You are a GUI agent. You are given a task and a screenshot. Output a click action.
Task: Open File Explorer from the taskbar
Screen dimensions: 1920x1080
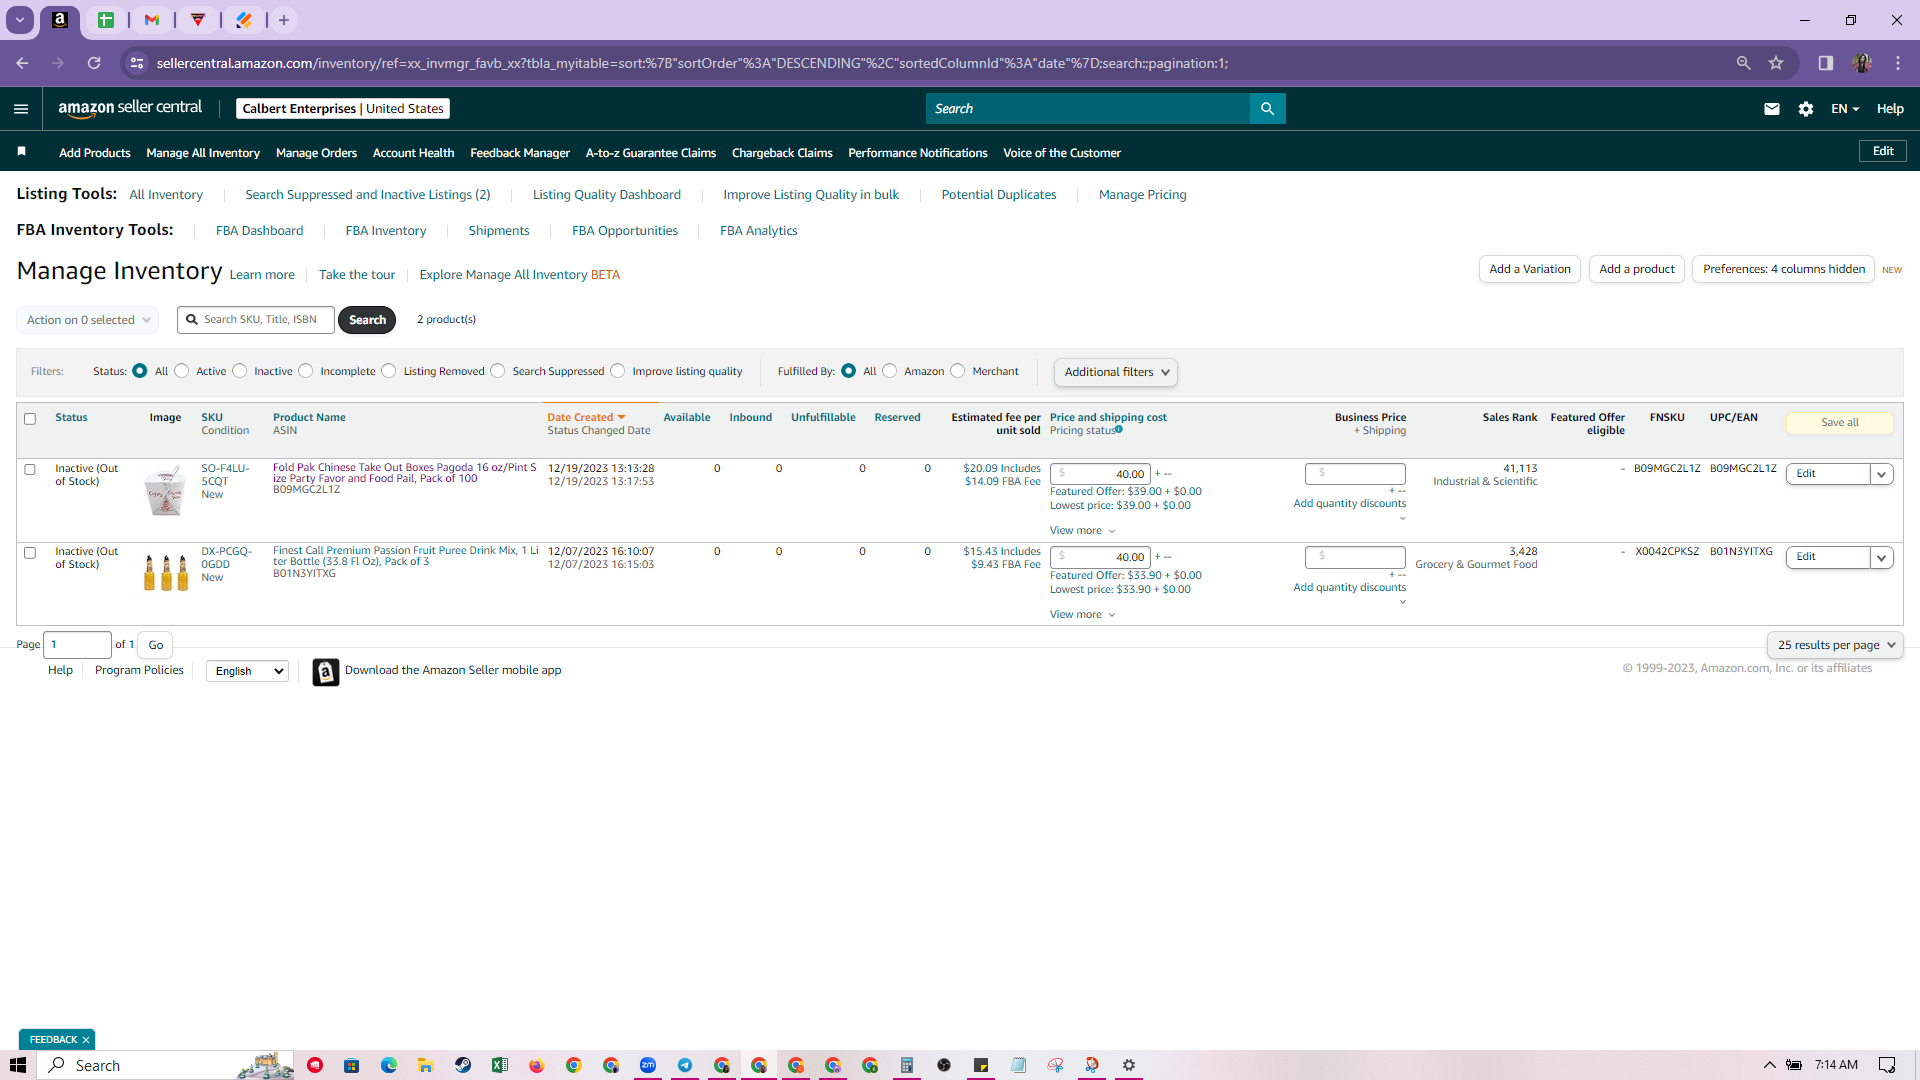(426, 1065)
